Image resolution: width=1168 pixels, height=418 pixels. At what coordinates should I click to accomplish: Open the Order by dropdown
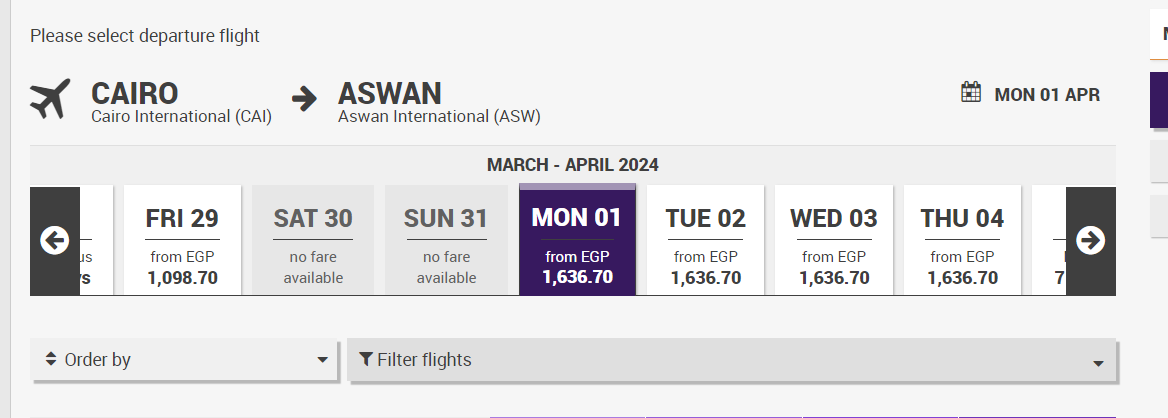tap(184, 360)
